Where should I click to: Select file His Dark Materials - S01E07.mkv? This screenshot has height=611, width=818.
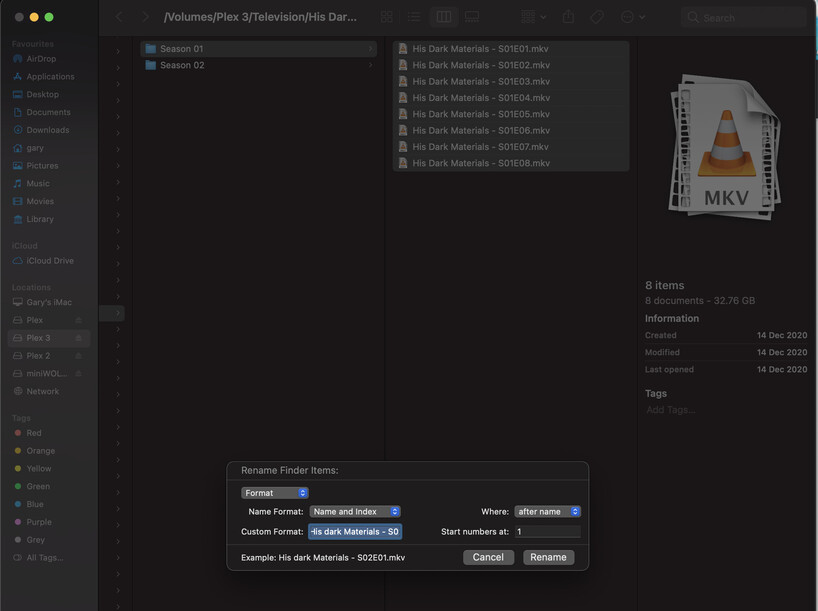pyautogui.click(x=510, y=147)
